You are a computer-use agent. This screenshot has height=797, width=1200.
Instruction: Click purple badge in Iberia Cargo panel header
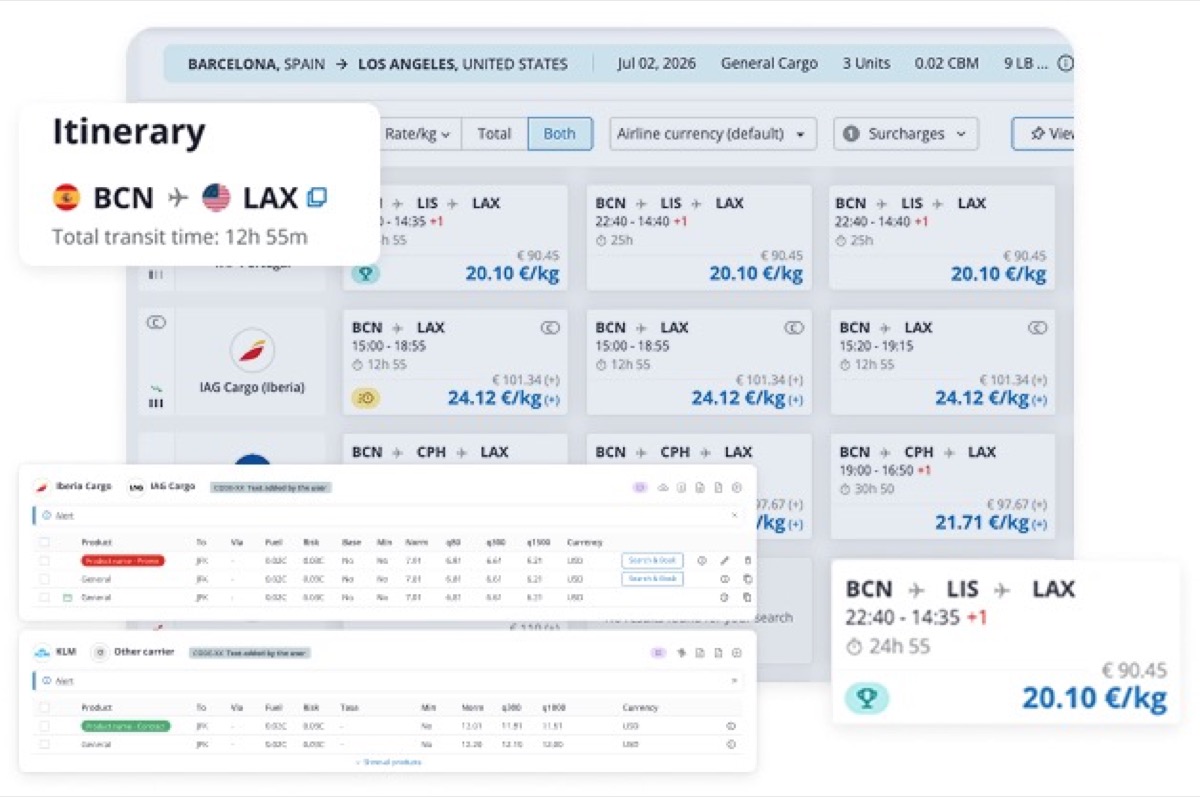point(640,487)
